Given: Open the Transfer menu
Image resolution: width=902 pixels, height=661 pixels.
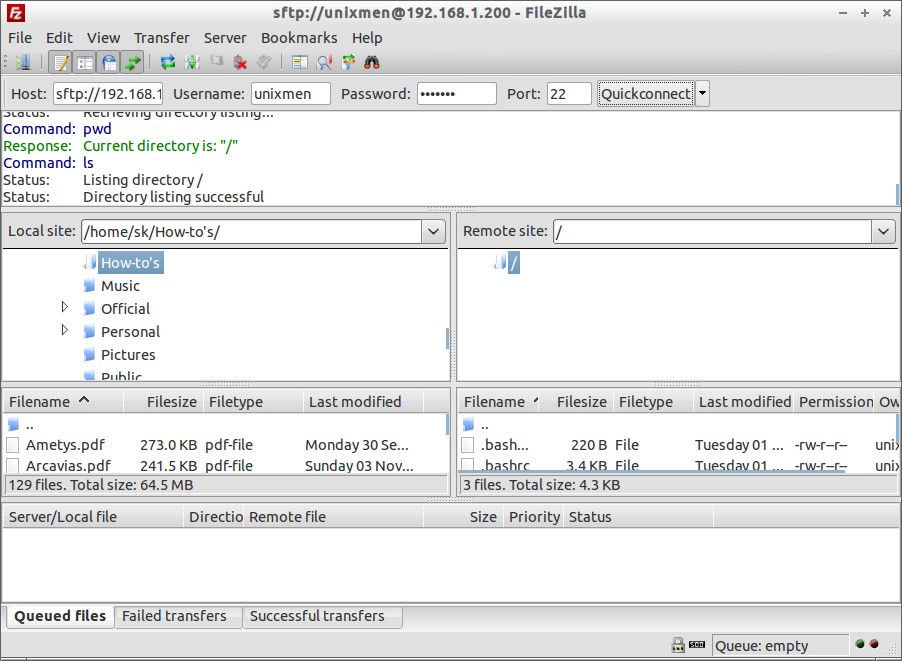Looking at the screenshot, I should click(162, 38).
